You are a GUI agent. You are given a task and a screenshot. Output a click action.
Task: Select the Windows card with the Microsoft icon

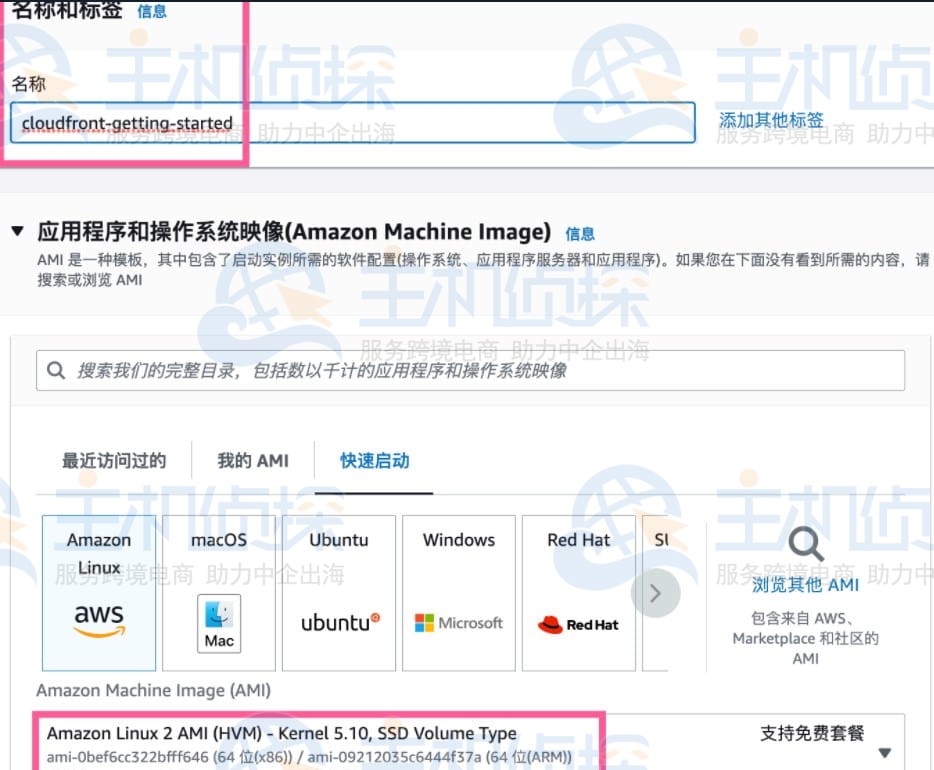(x=458, y=592)
